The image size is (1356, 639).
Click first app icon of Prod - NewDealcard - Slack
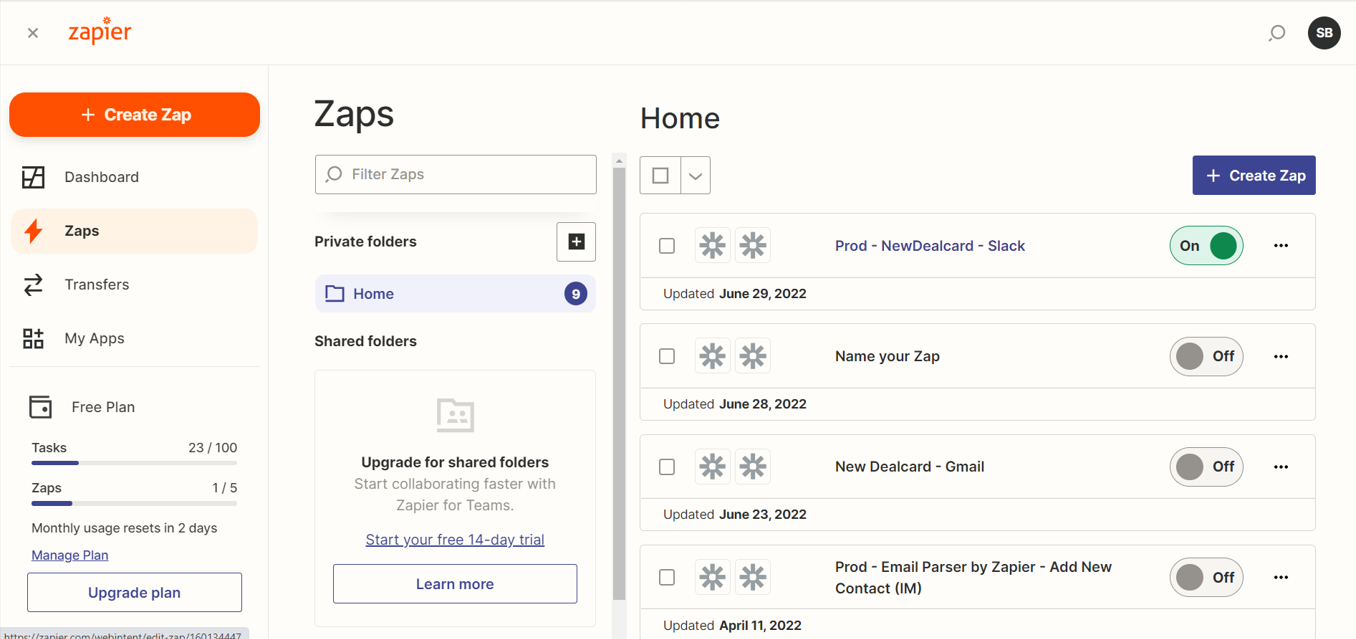point(712,246)
